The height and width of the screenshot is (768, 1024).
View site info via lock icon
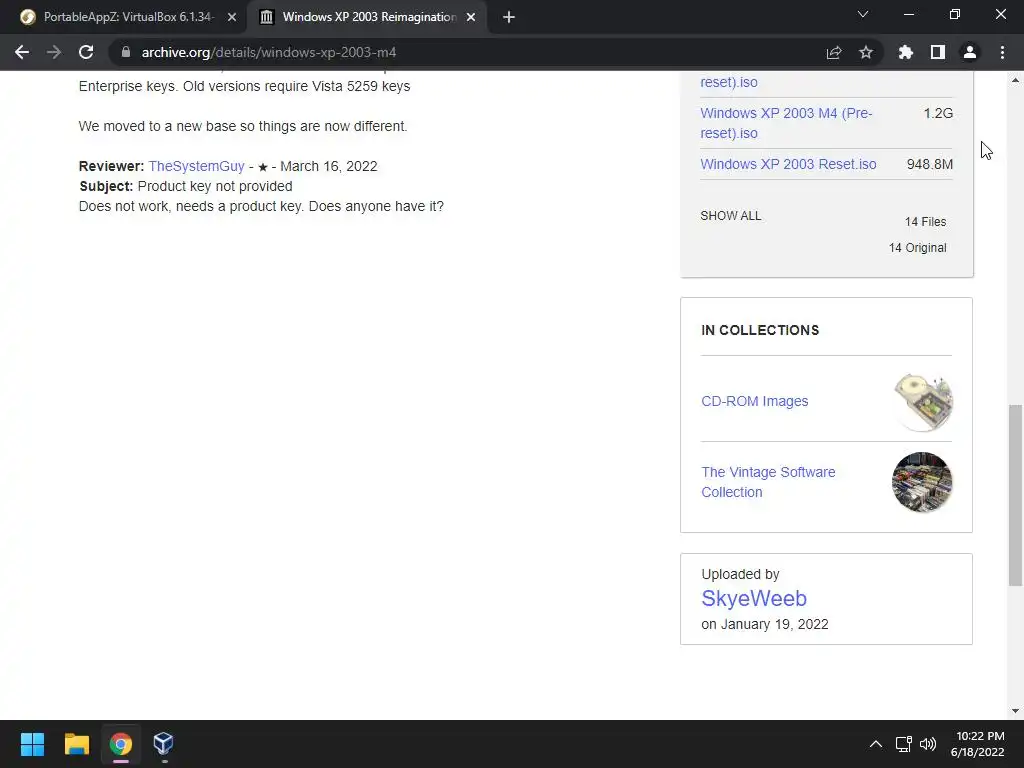[x=126, y=52]
